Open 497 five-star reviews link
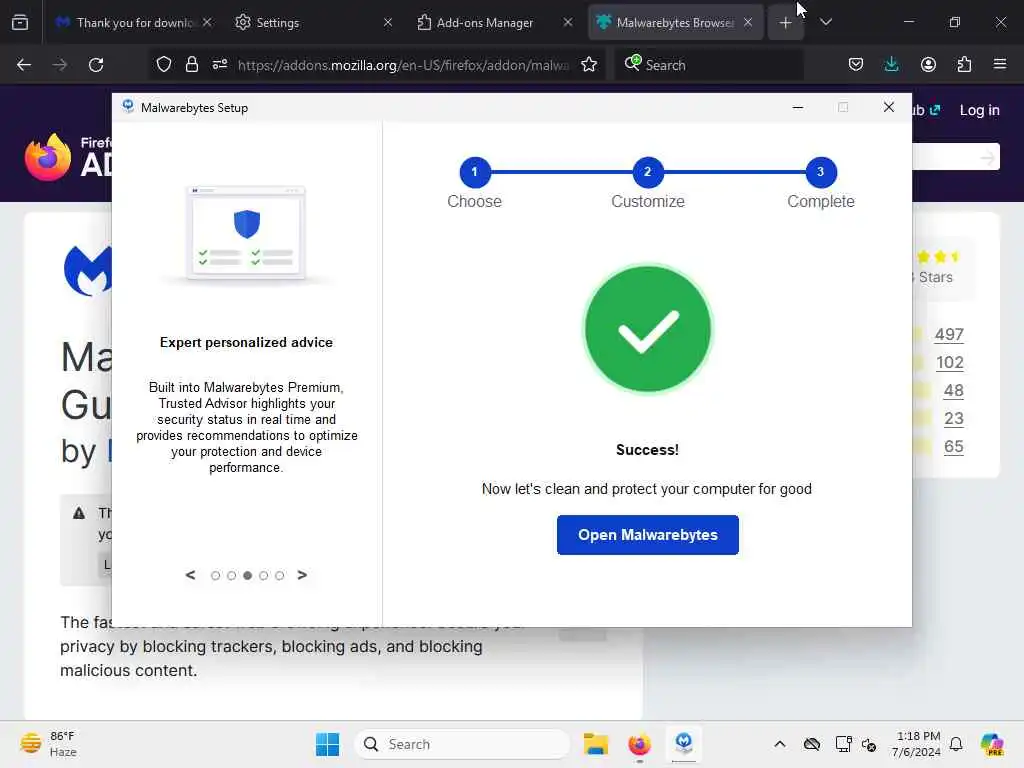The image size is (1024, 768). (949, 334)
